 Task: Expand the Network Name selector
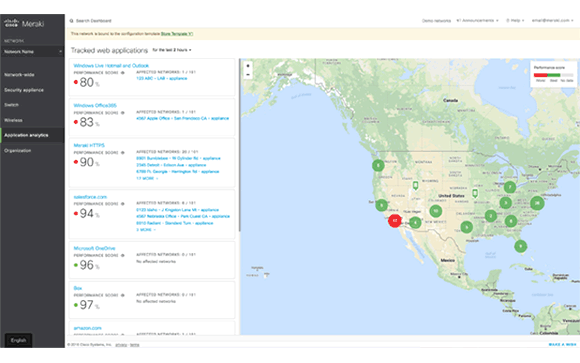click(32, 51)
